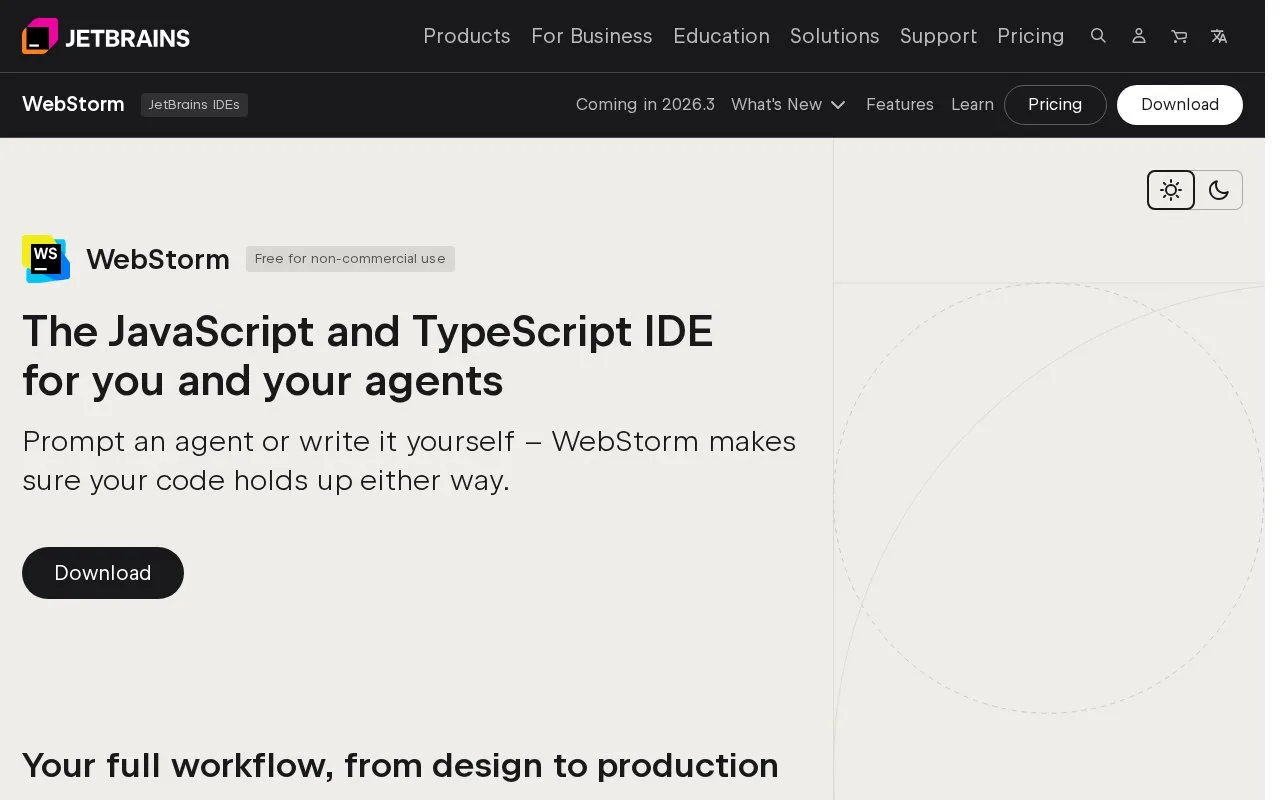
Task: Click the white Download button in header
Action: point(1180,105)
